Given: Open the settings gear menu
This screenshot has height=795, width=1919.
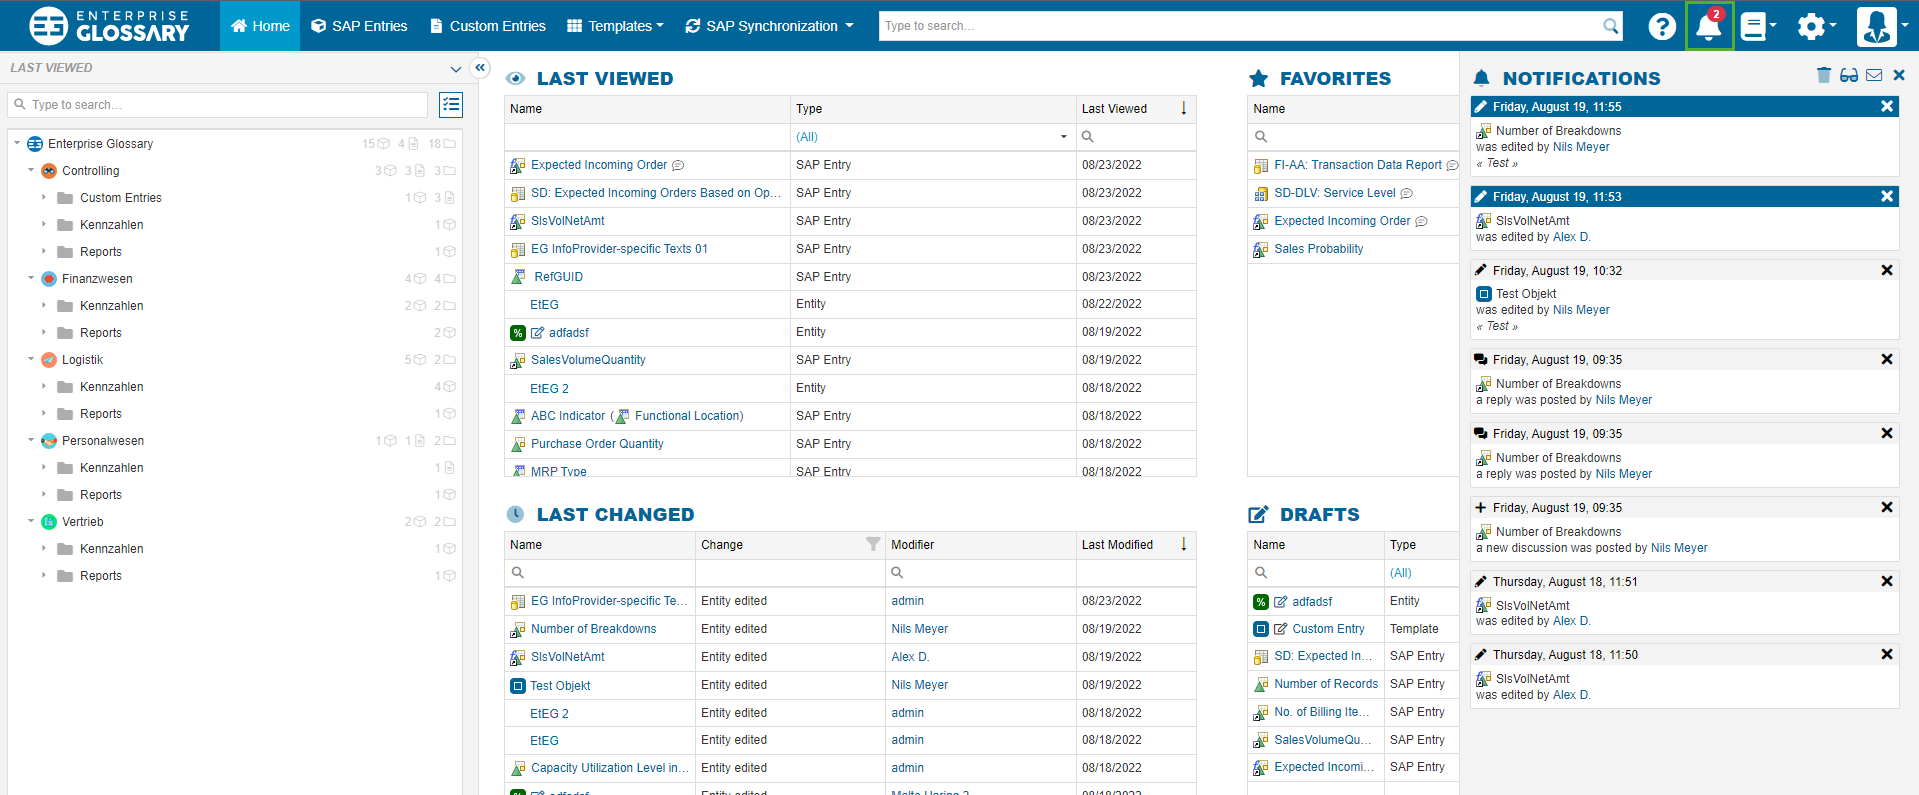Looking at the screenshot, I should pyautogui.click(x=1813, y=26).
